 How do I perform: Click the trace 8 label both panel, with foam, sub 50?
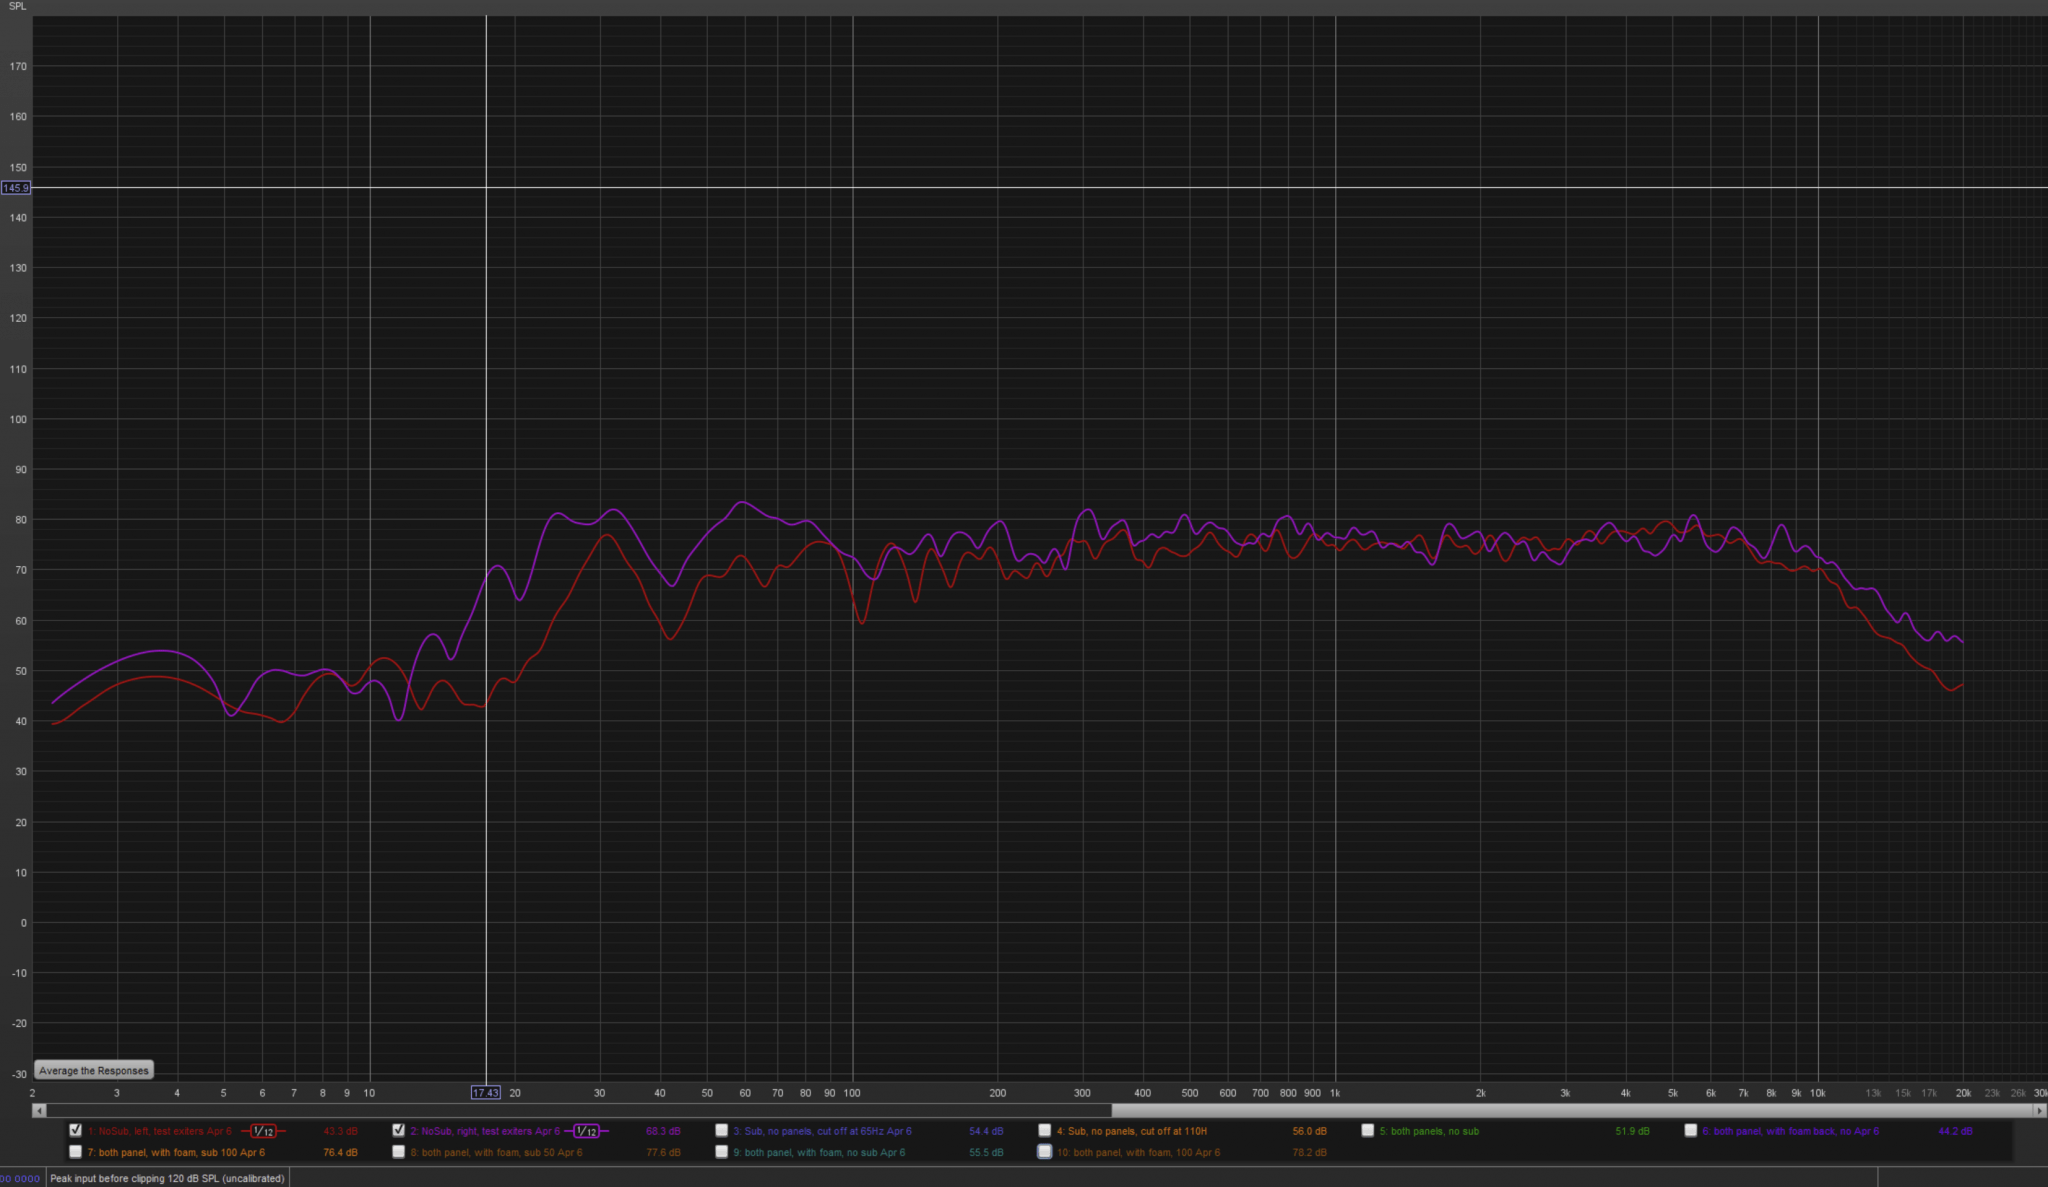point(496,1153)
